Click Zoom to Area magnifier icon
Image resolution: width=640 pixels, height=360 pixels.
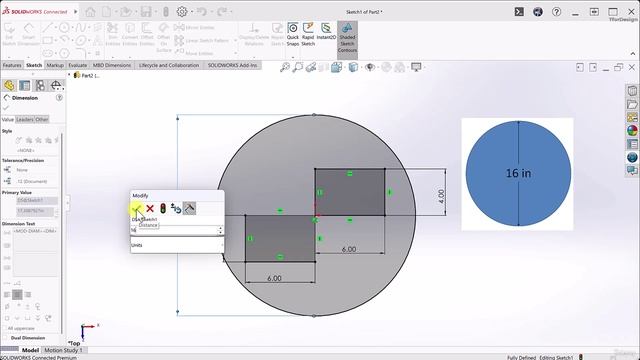298,67
